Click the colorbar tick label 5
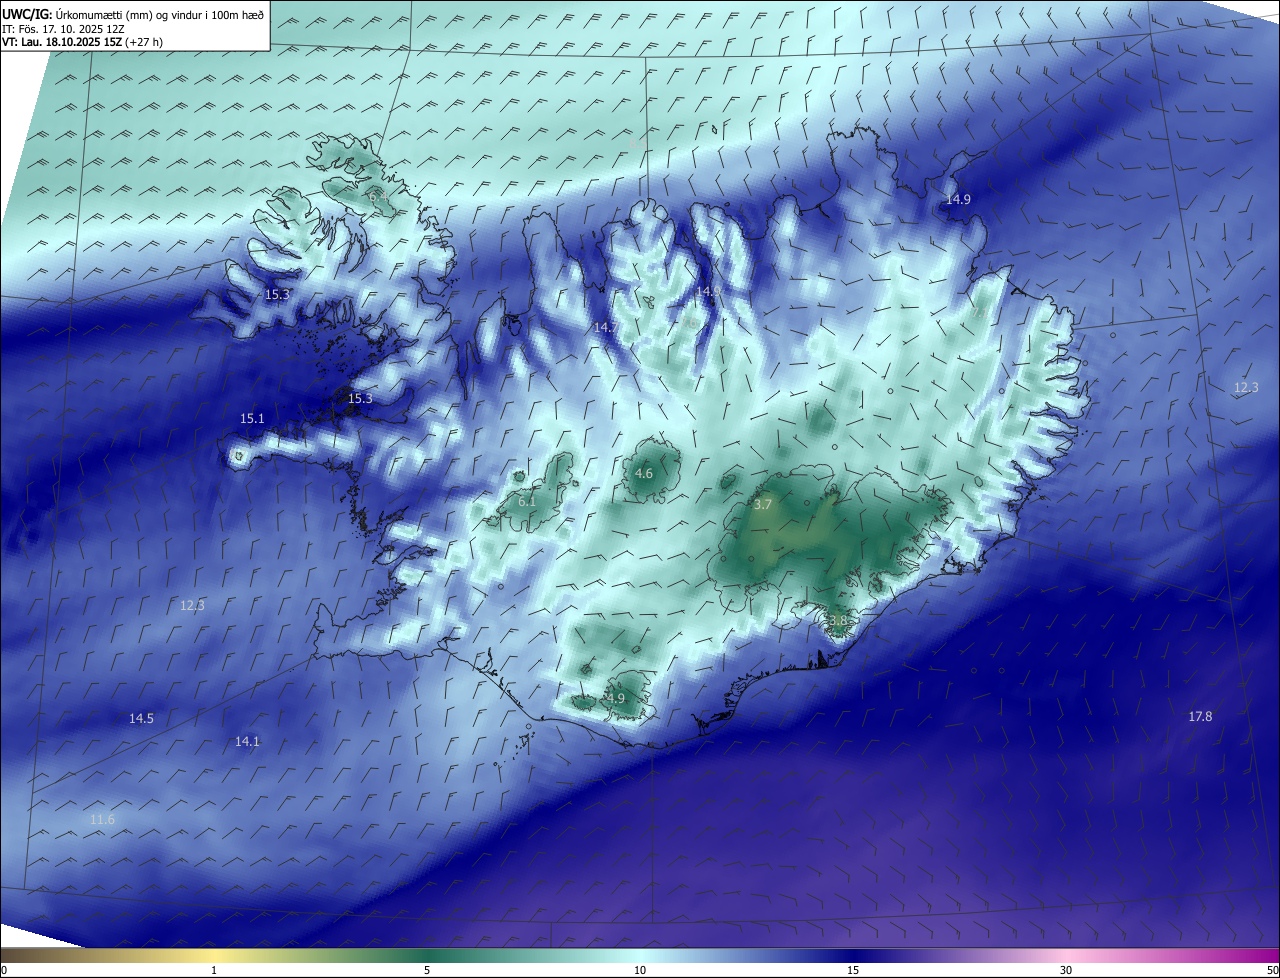Screen dimensions: 1280x978 coord(427,970)
